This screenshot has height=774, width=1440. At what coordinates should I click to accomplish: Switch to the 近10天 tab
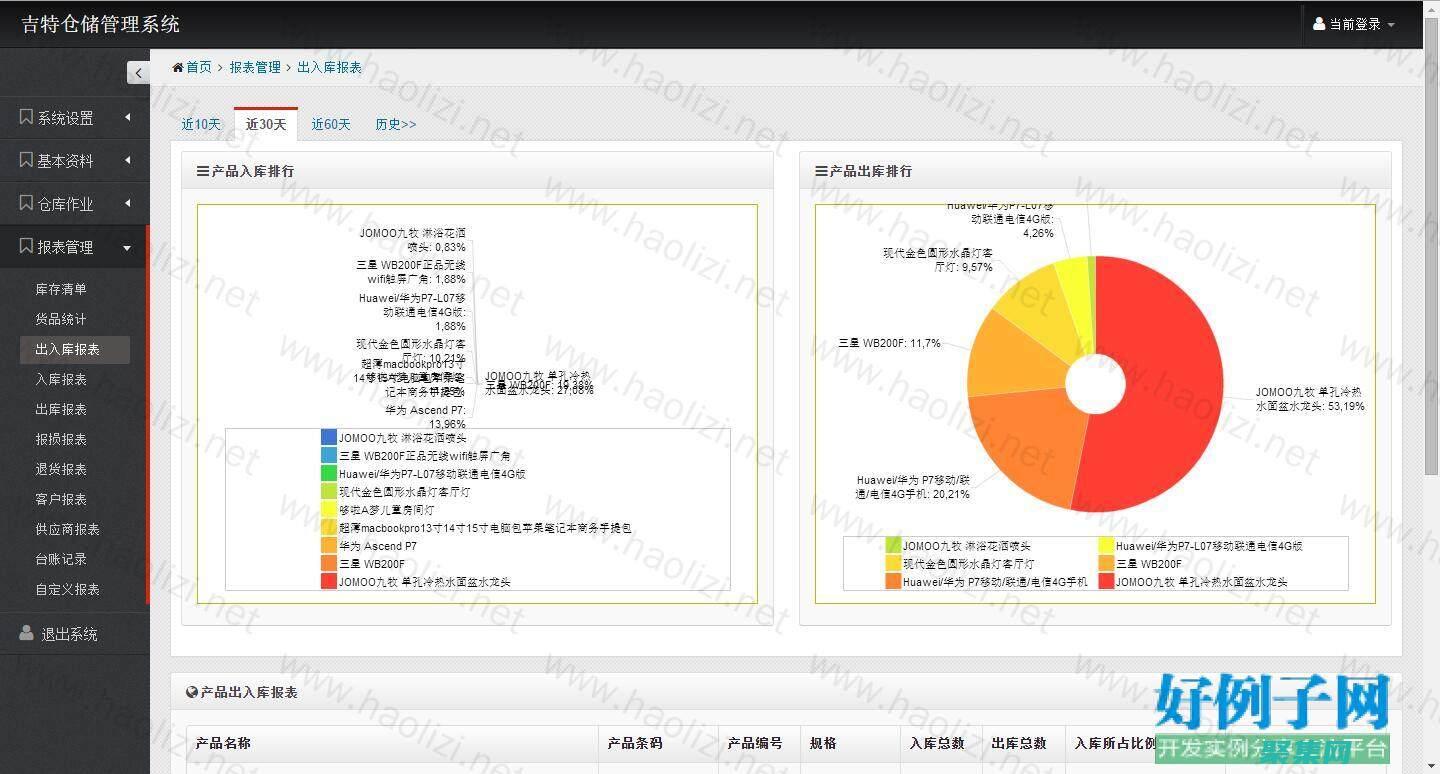pyautogui.click(x=201, y=124)
